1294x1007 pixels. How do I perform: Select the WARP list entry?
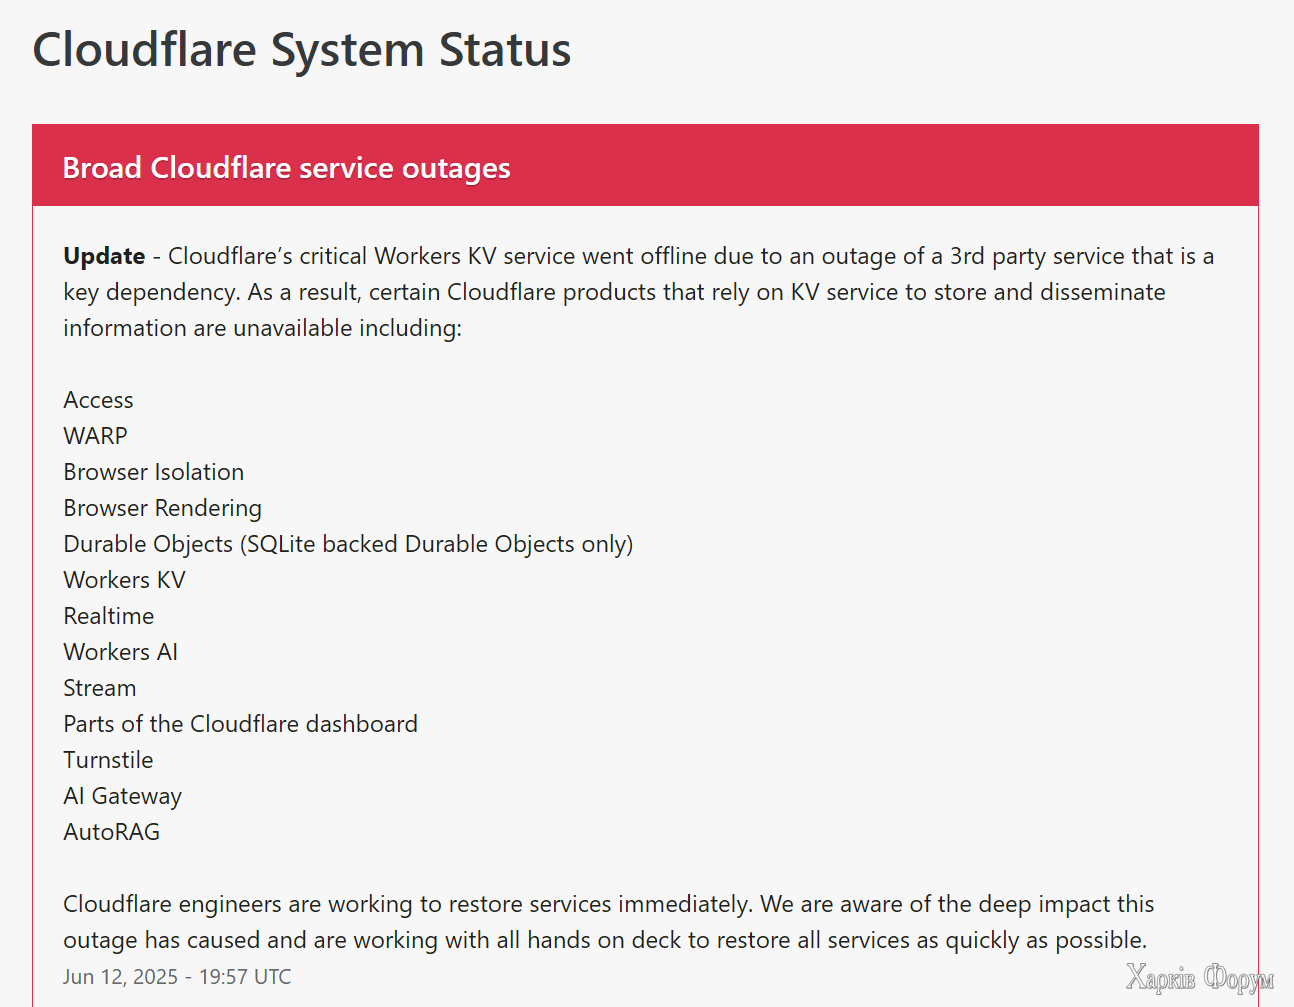point(95,436)
